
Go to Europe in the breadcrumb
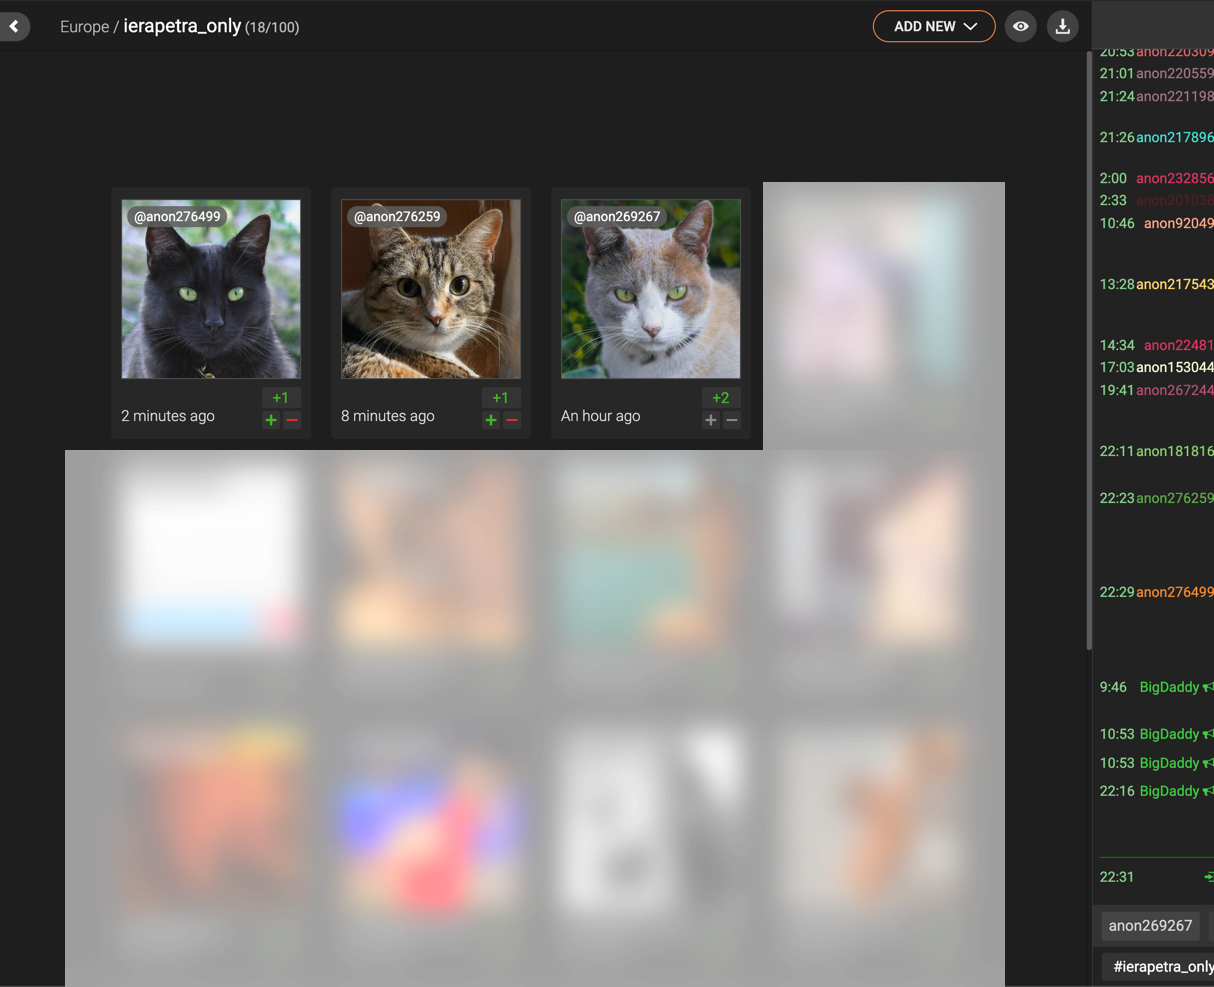(x=84, y=27)
